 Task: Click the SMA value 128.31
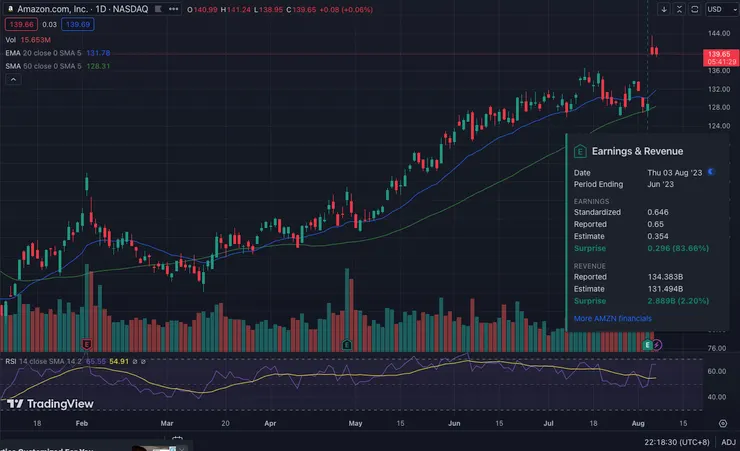pyautogui.click(x=98, y=66)
